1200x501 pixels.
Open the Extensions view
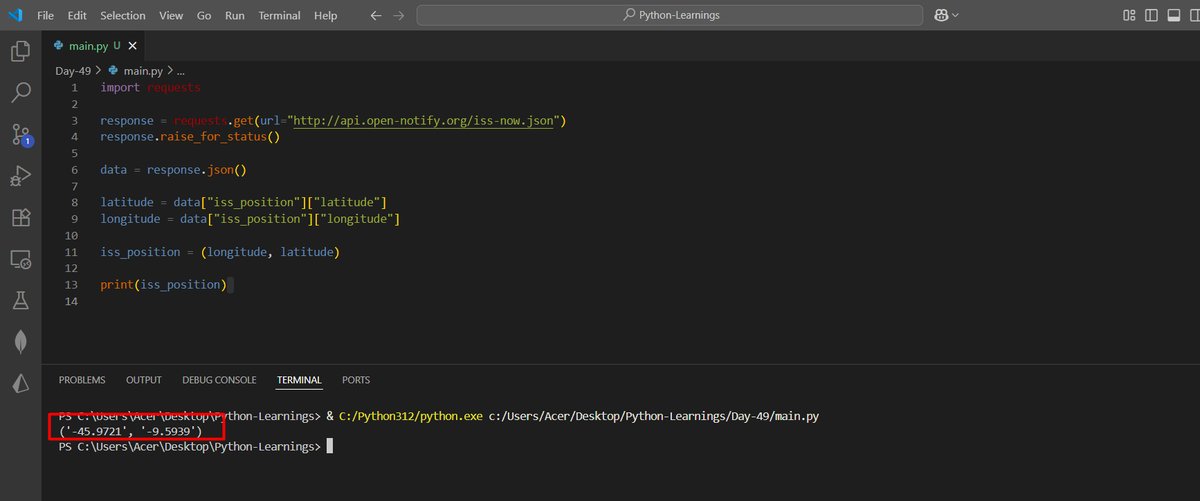point(20,218)
